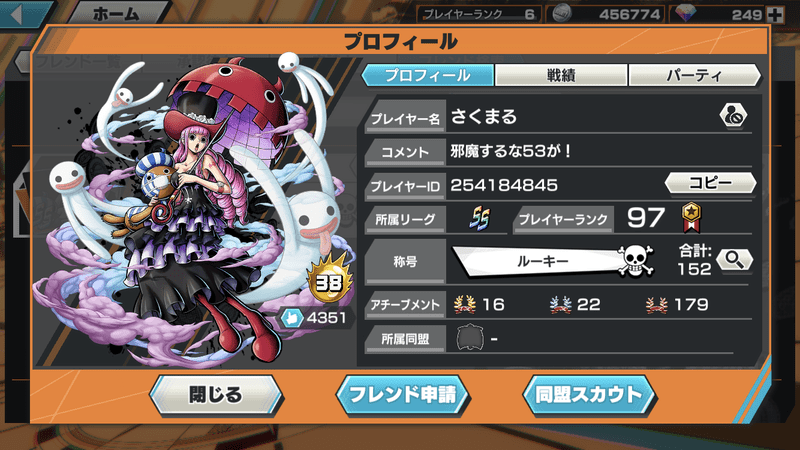
Task: Click the コピー button for player ID
Action: point(710,183)
